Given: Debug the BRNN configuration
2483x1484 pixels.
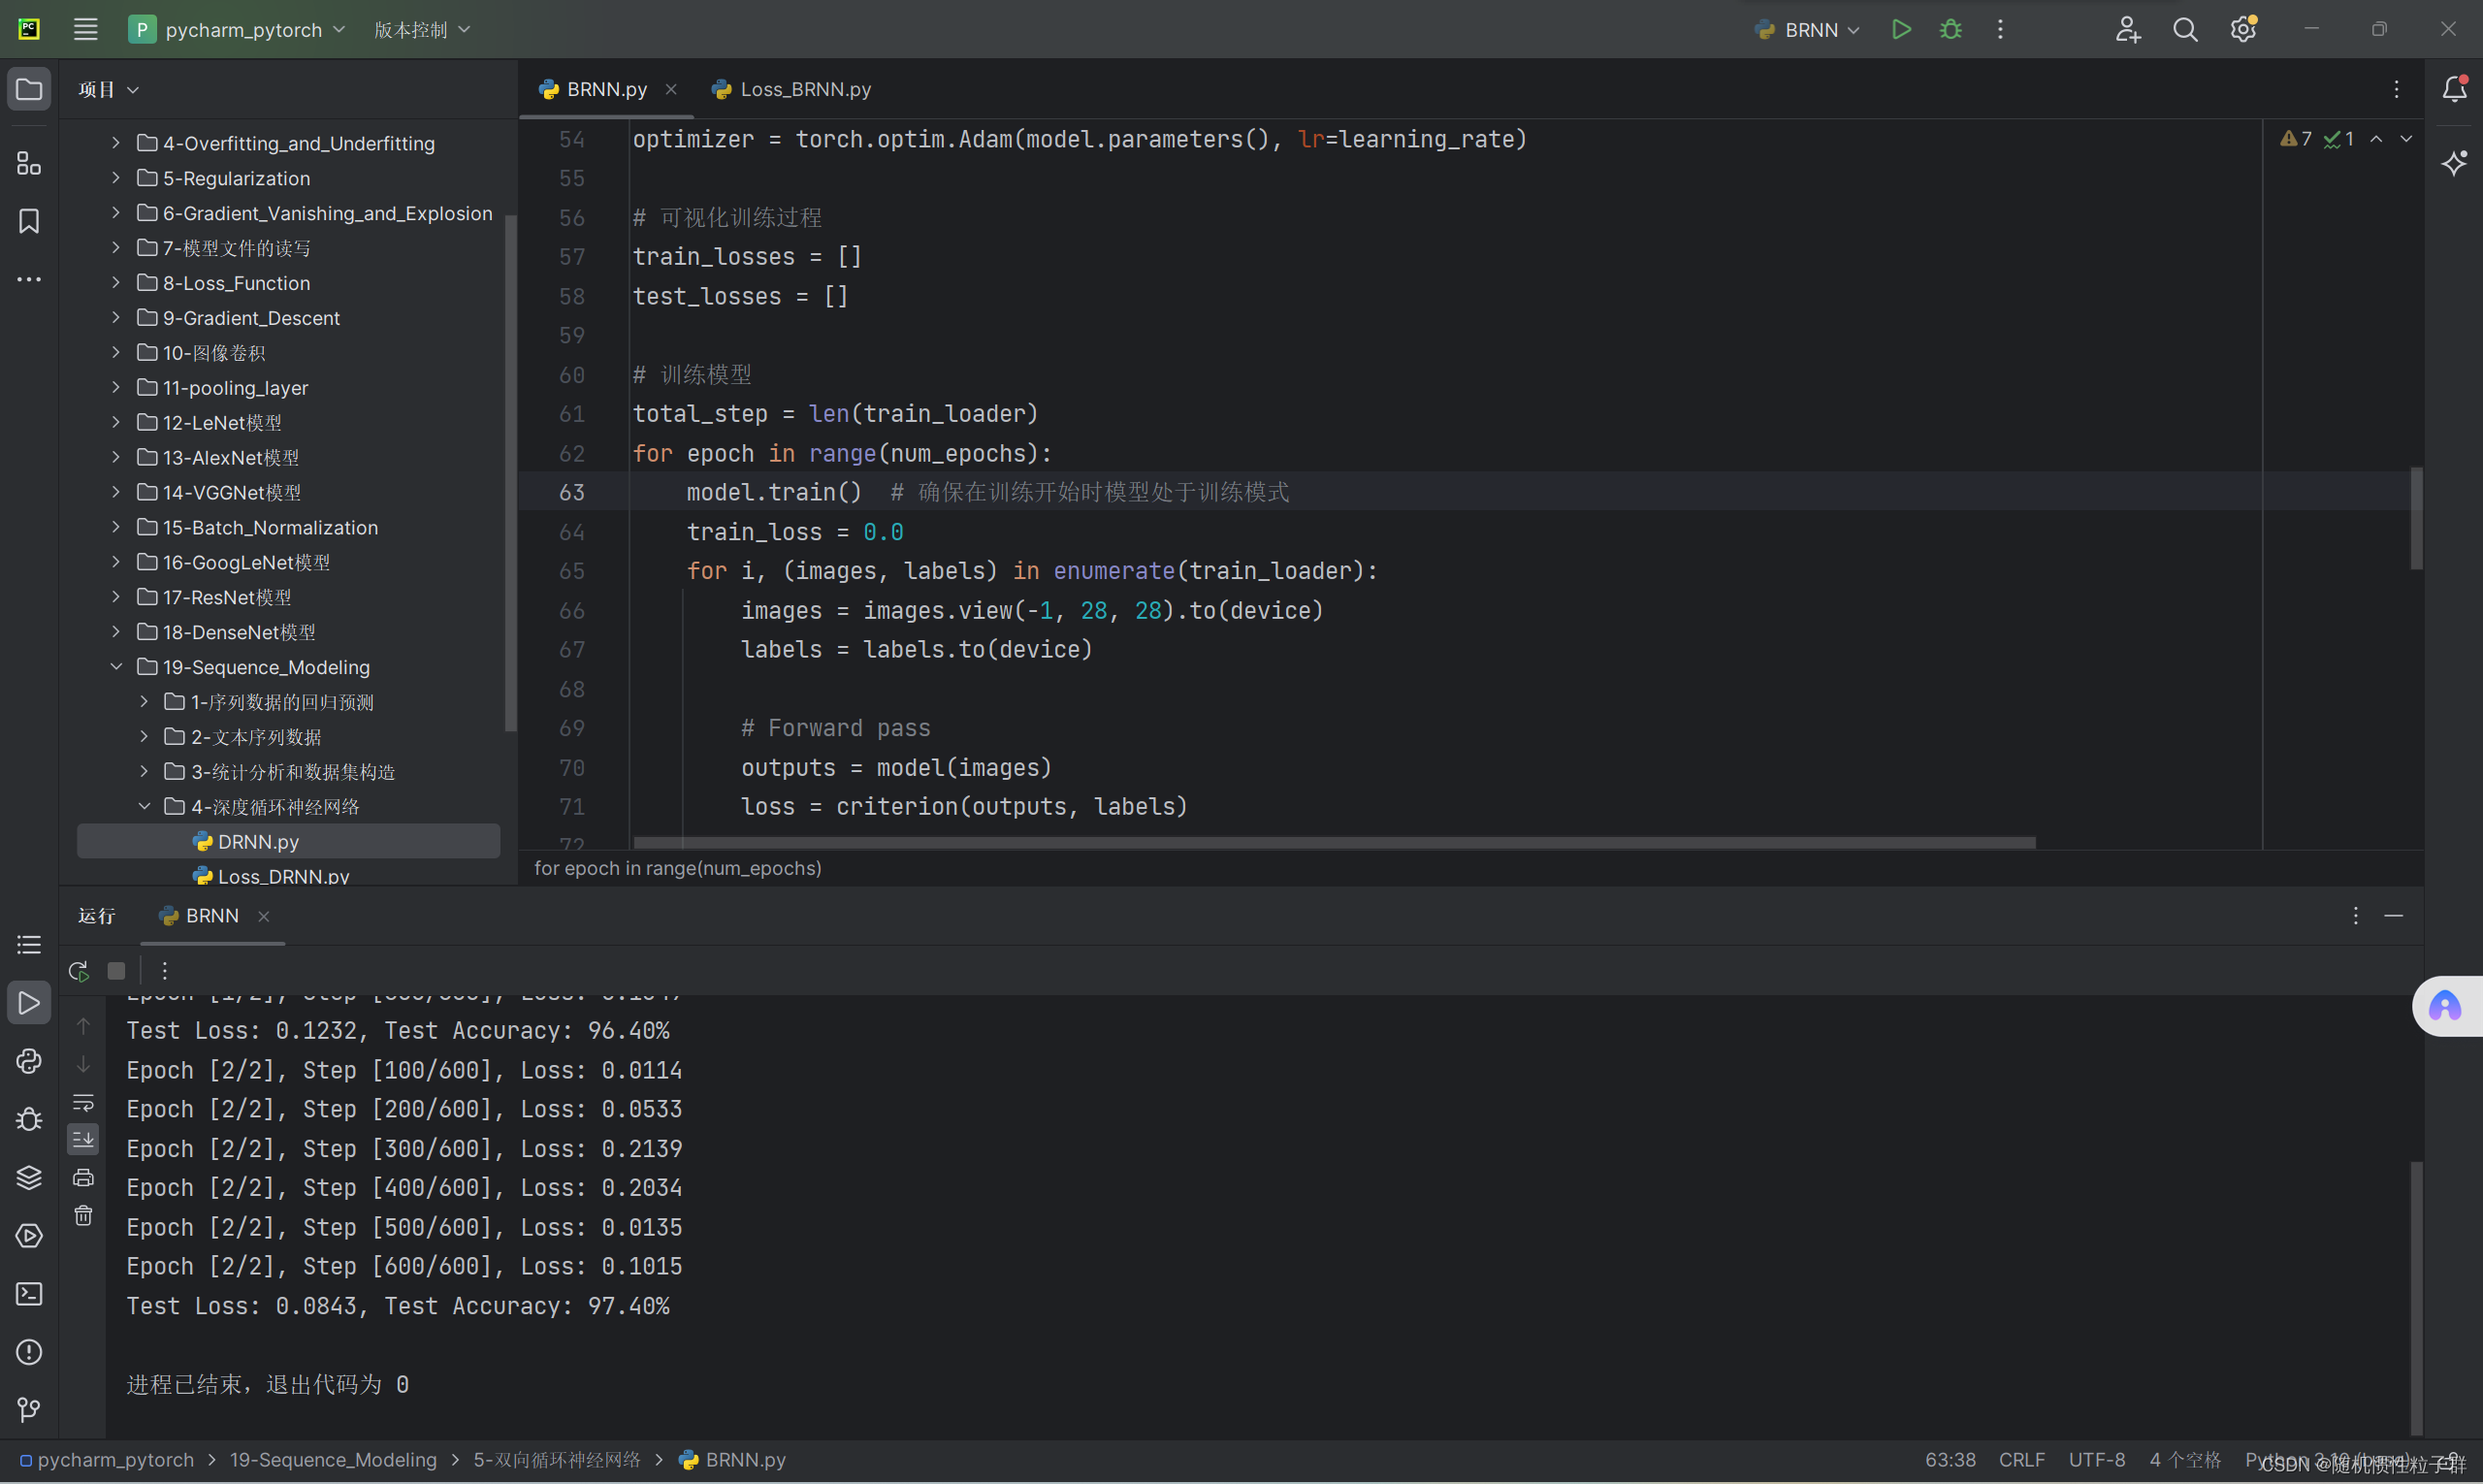Looking at the screenshot, I should pyautogui.click(x=1950, y=30).
